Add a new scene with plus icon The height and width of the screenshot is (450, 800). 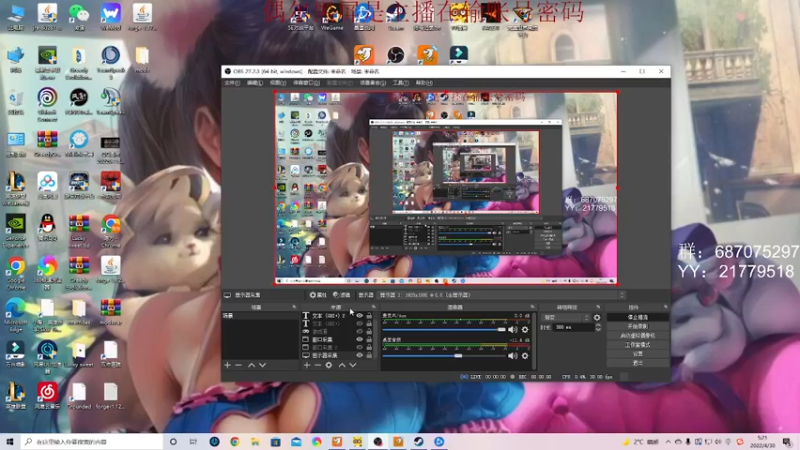228,365
